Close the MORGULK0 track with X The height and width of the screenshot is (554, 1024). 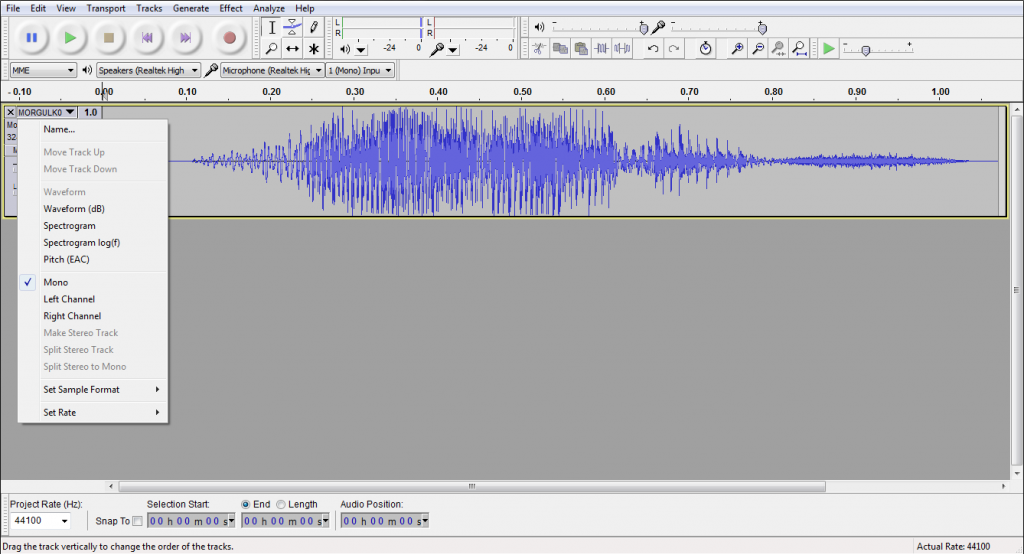(x=10, y=112)
